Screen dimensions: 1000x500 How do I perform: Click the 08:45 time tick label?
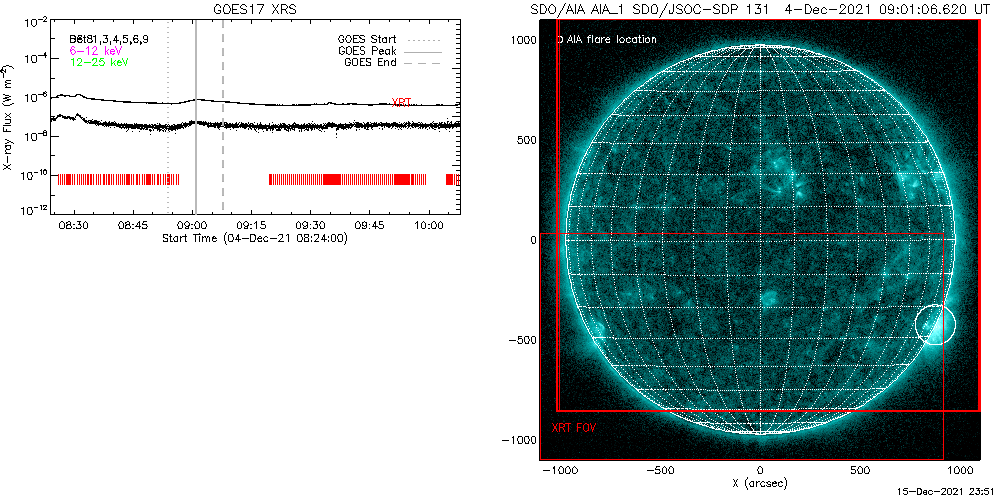coord(133,225)
